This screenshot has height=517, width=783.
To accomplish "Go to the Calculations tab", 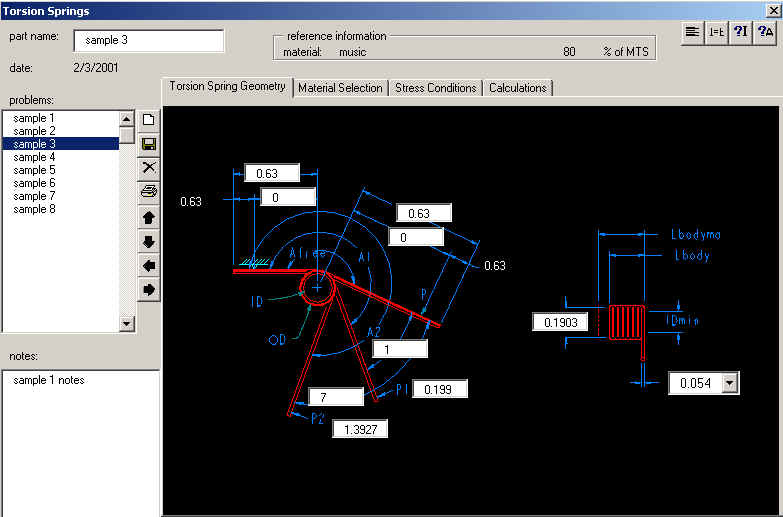I will point(517,88).
